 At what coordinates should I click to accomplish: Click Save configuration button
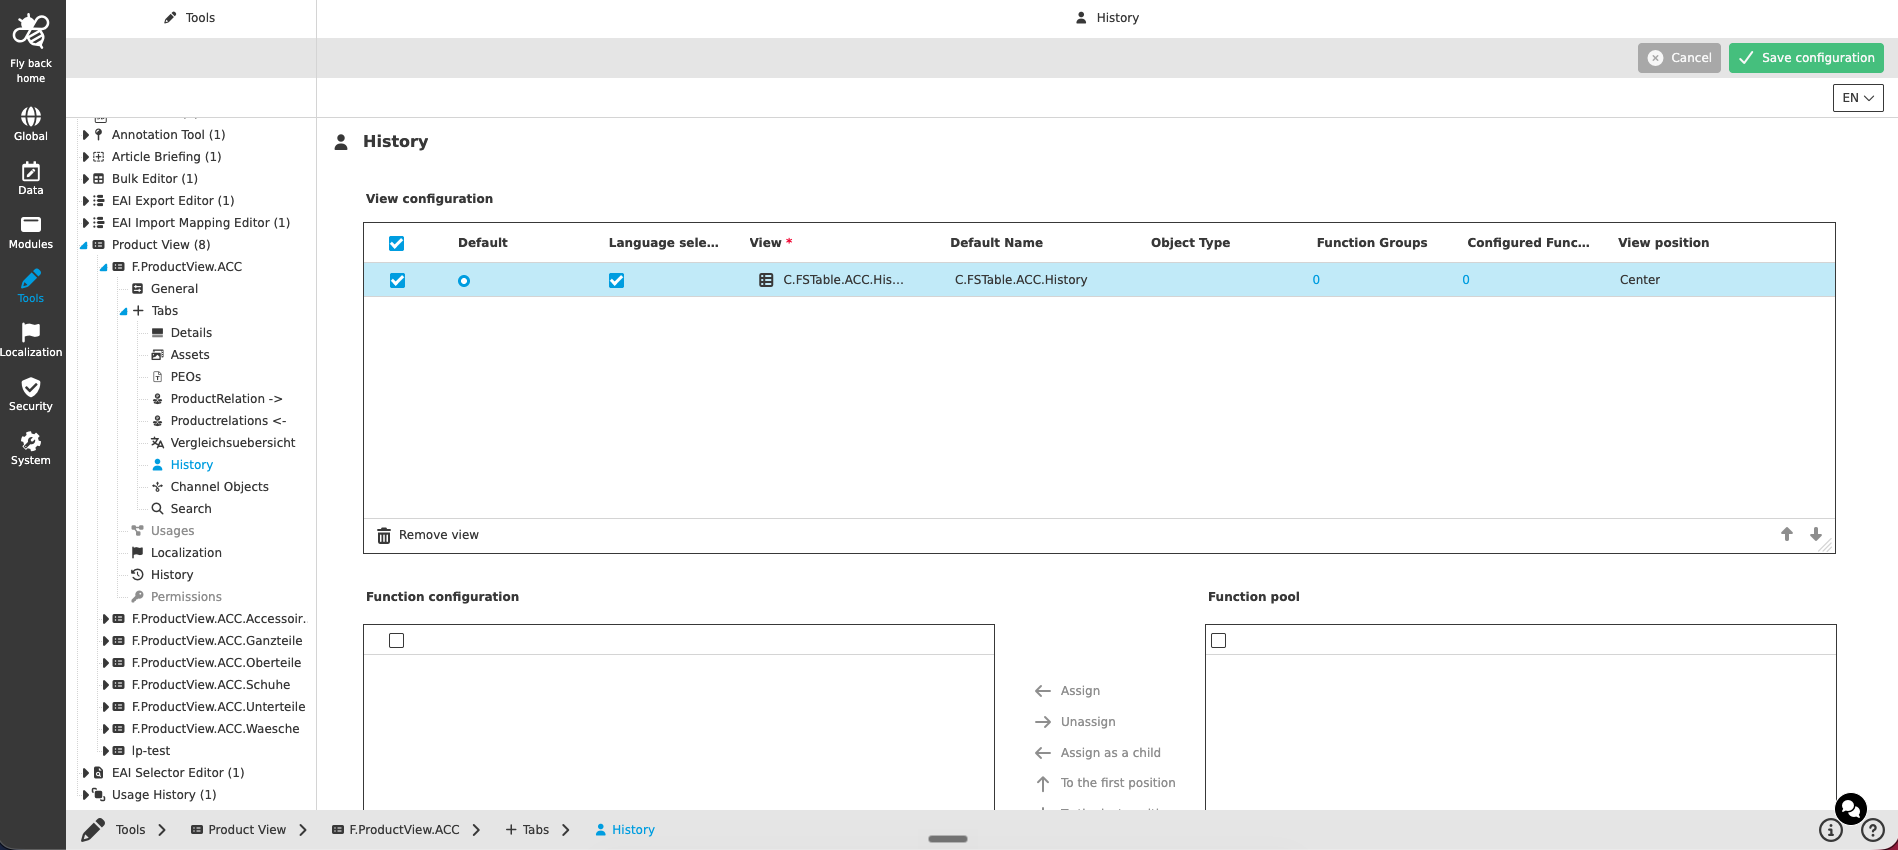coord(1806,58)
